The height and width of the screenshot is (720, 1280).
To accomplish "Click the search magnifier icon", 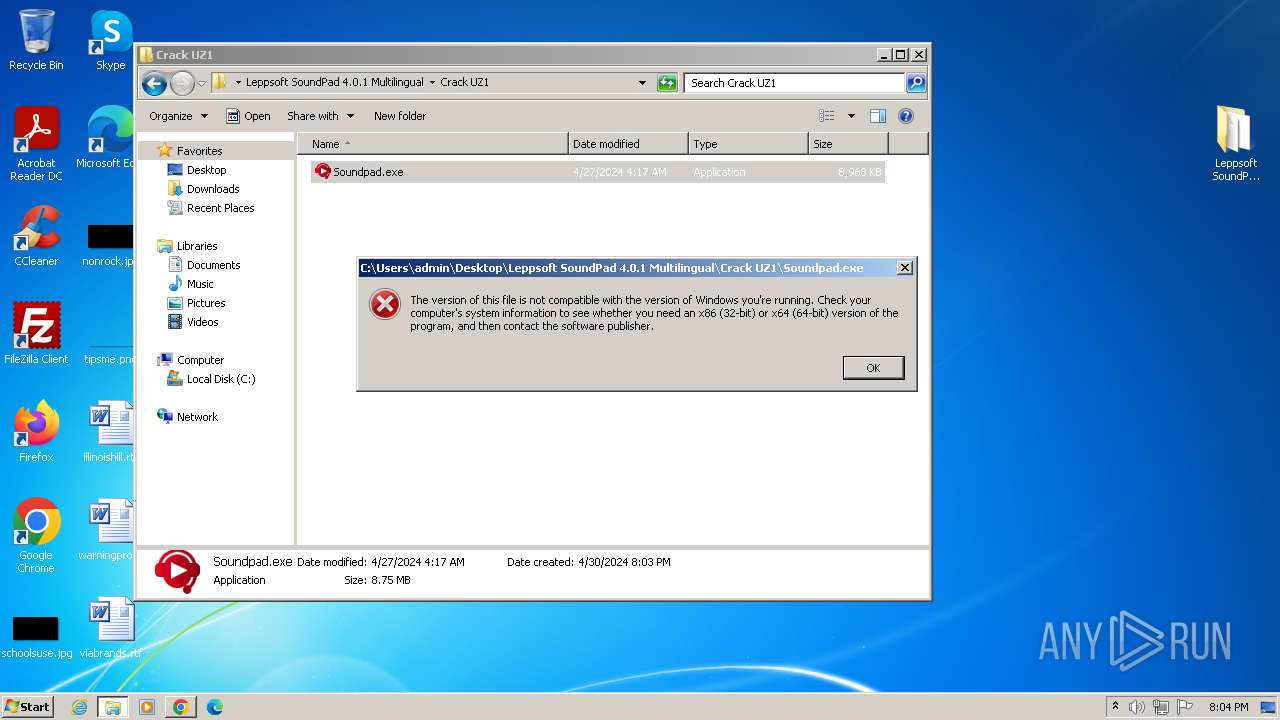I will pyautogui.click(x=916, y=83).
